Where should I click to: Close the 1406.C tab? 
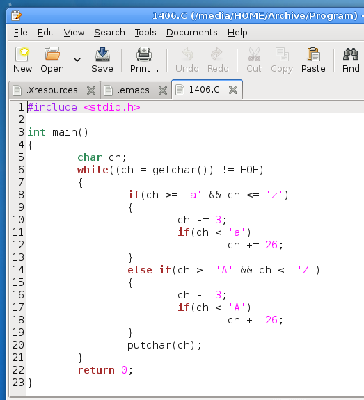(233, 90)
